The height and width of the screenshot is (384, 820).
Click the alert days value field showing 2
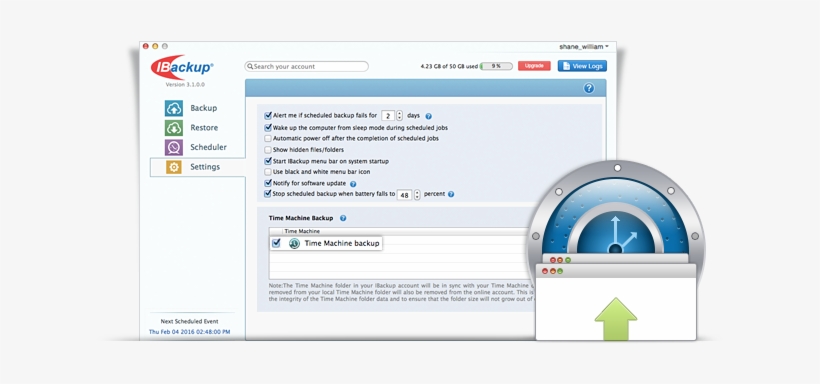388,116
